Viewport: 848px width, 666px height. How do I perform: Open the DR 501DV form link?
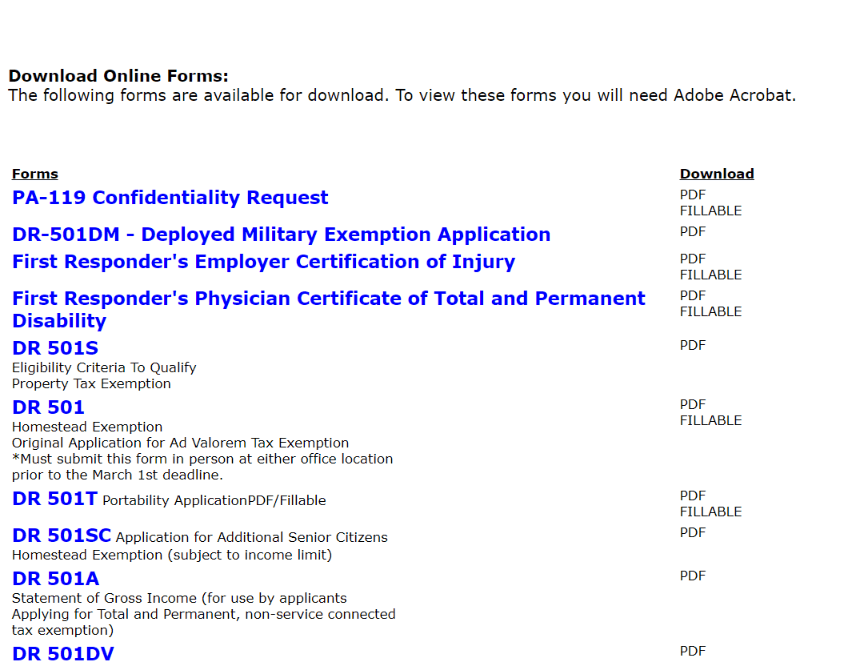[63, 654]
